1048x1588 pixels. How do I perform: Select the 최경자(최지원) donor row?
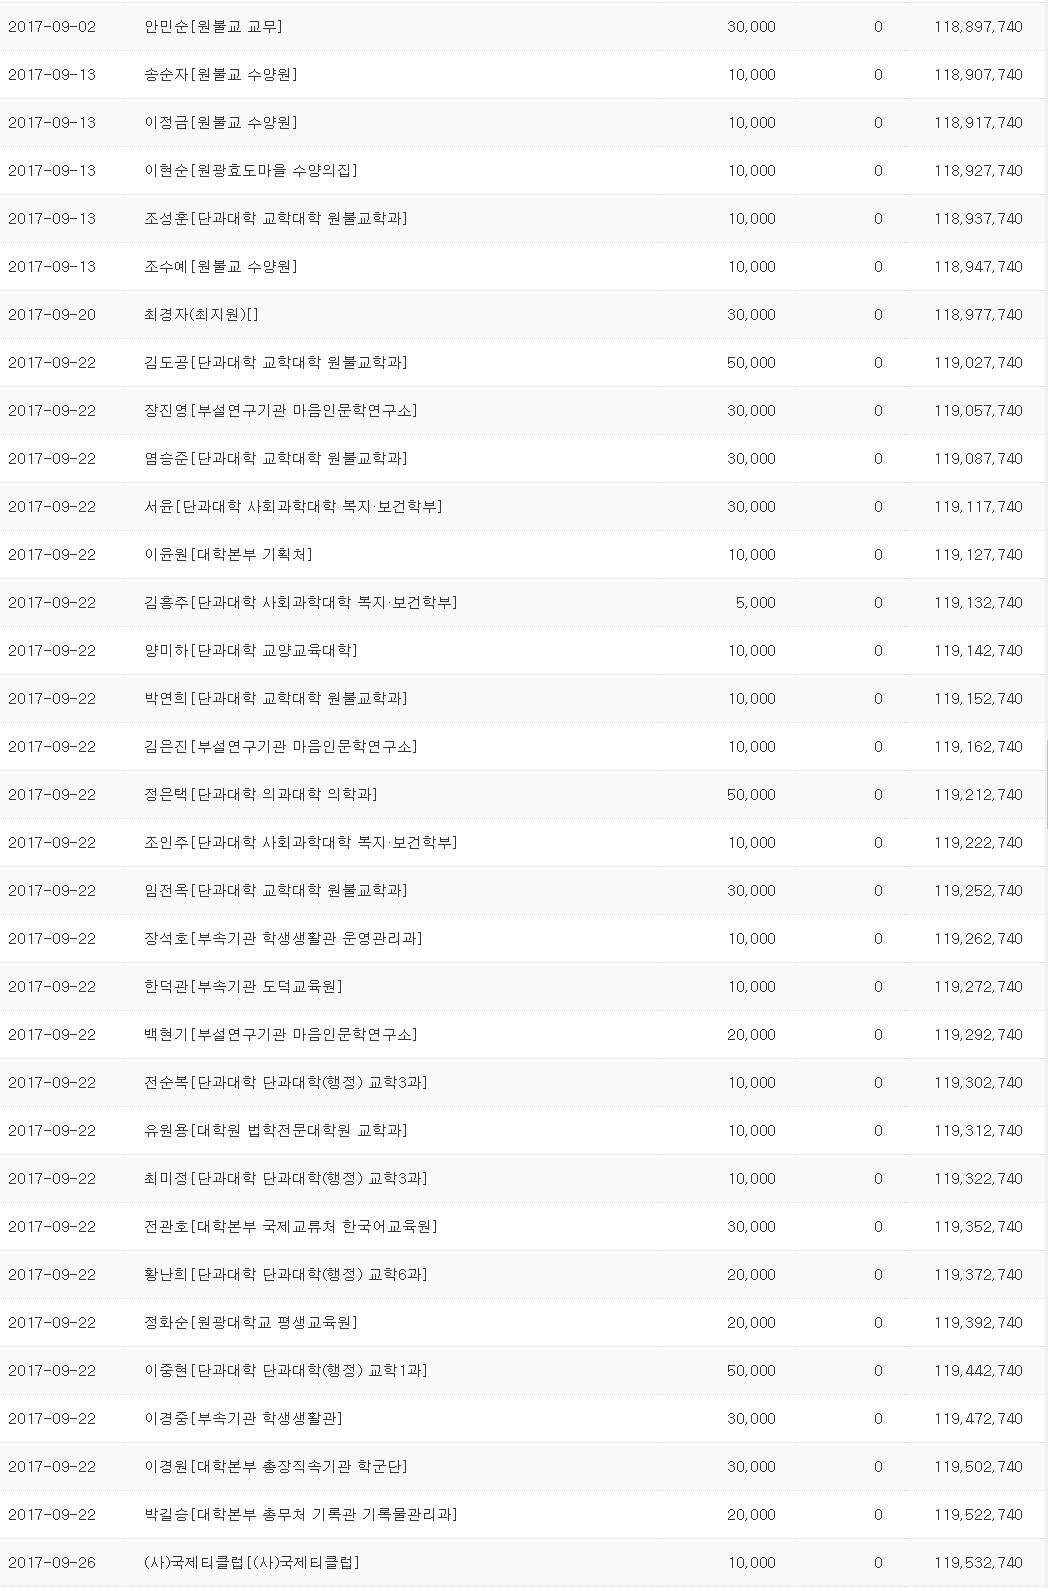click(x=201, y=315)
